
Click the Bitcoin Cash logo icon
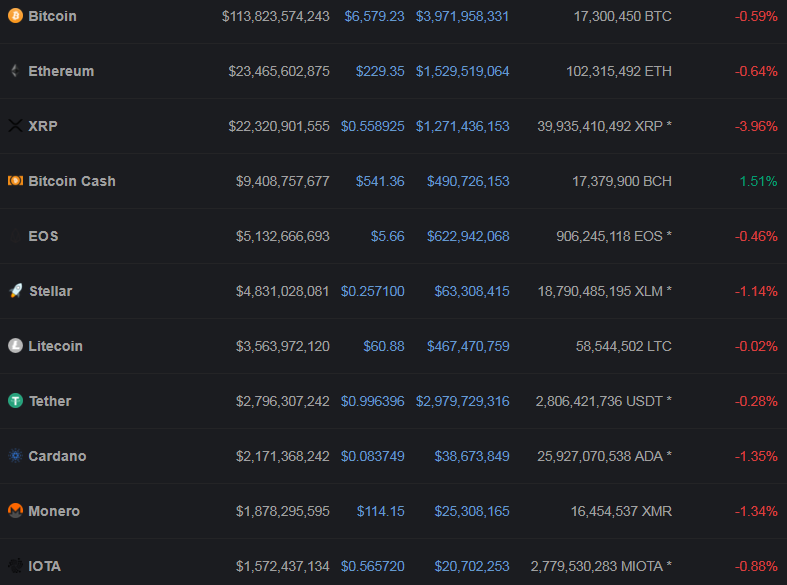(x=16, y=181)
